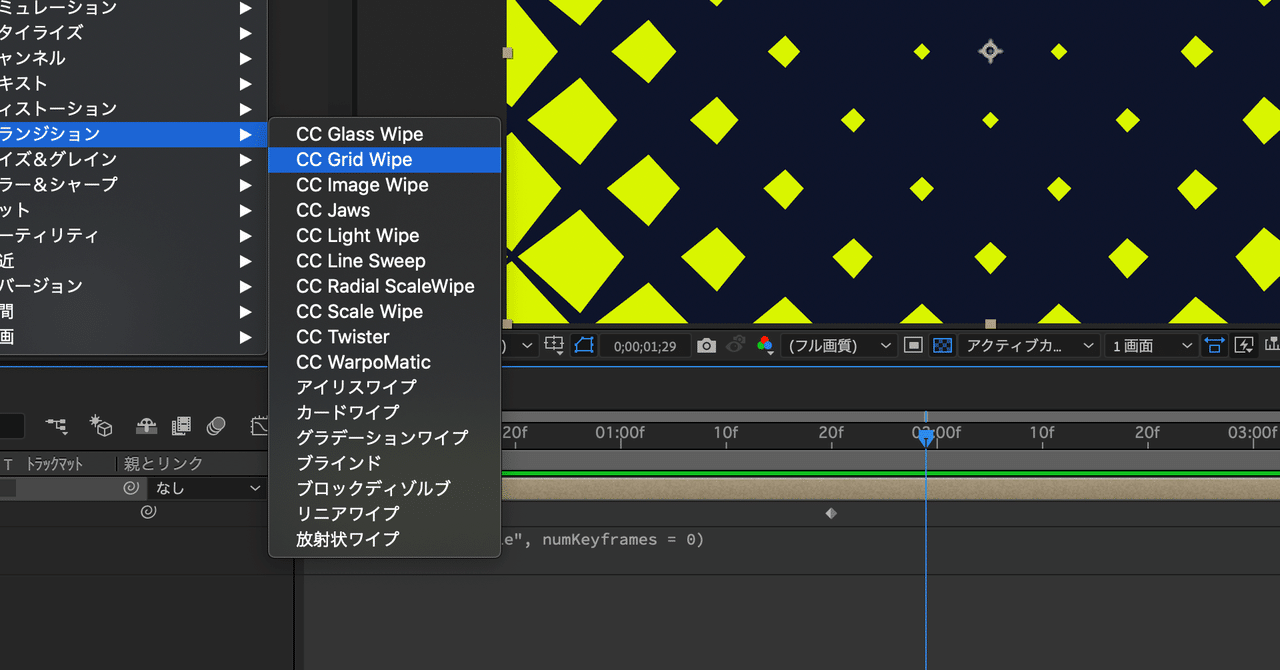Image resolution: width=1280 pixels, height=670 pixels.
Task: Click the Fast Previews lightning button
Action: coord(1244,345)
